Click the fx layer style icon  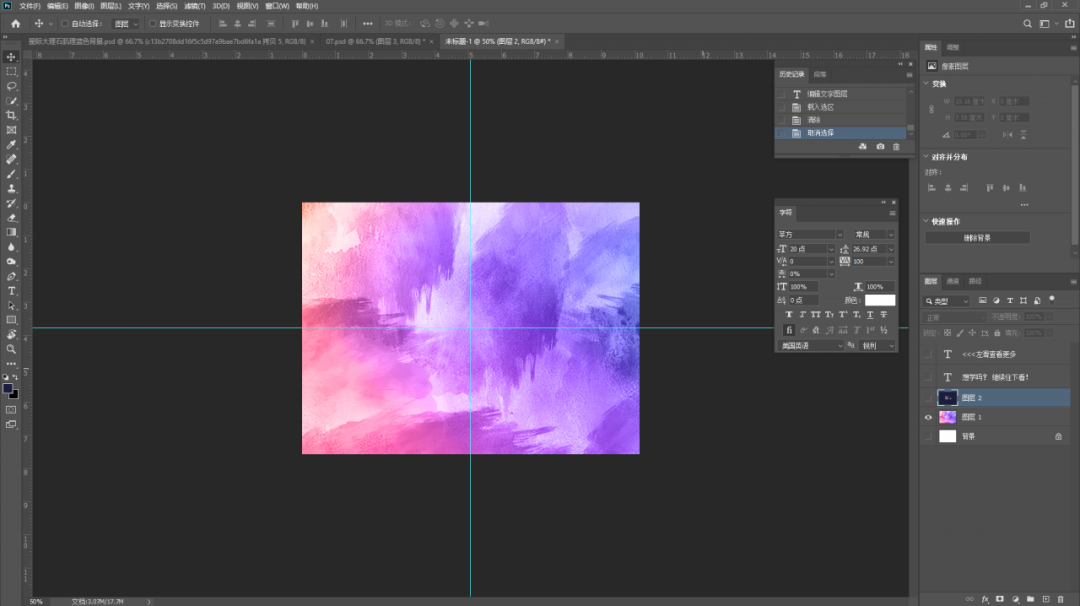coord(985,599)
